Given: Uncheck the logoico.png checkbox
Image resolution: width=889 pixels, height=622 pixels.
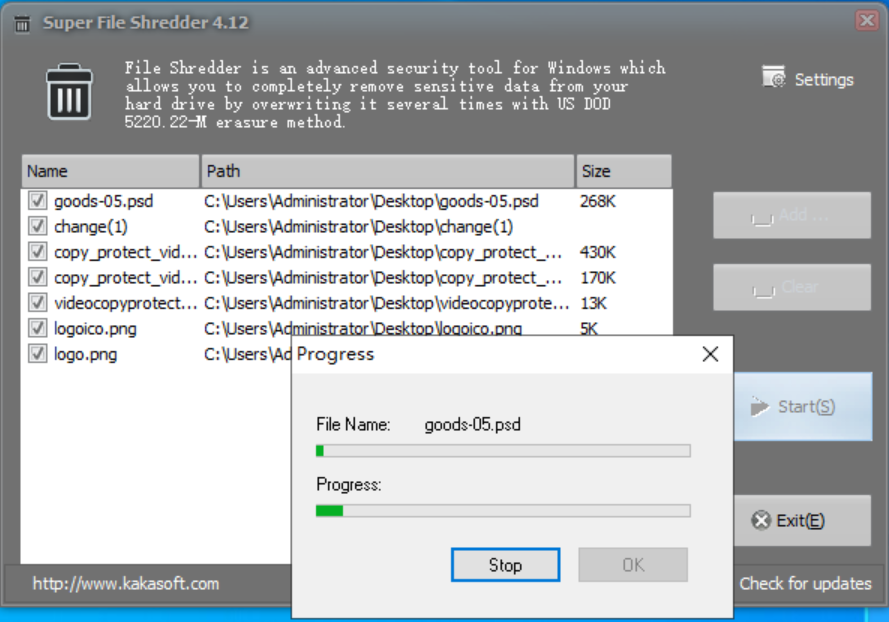Looking at the screenshot, I should [x=37, y=328].
